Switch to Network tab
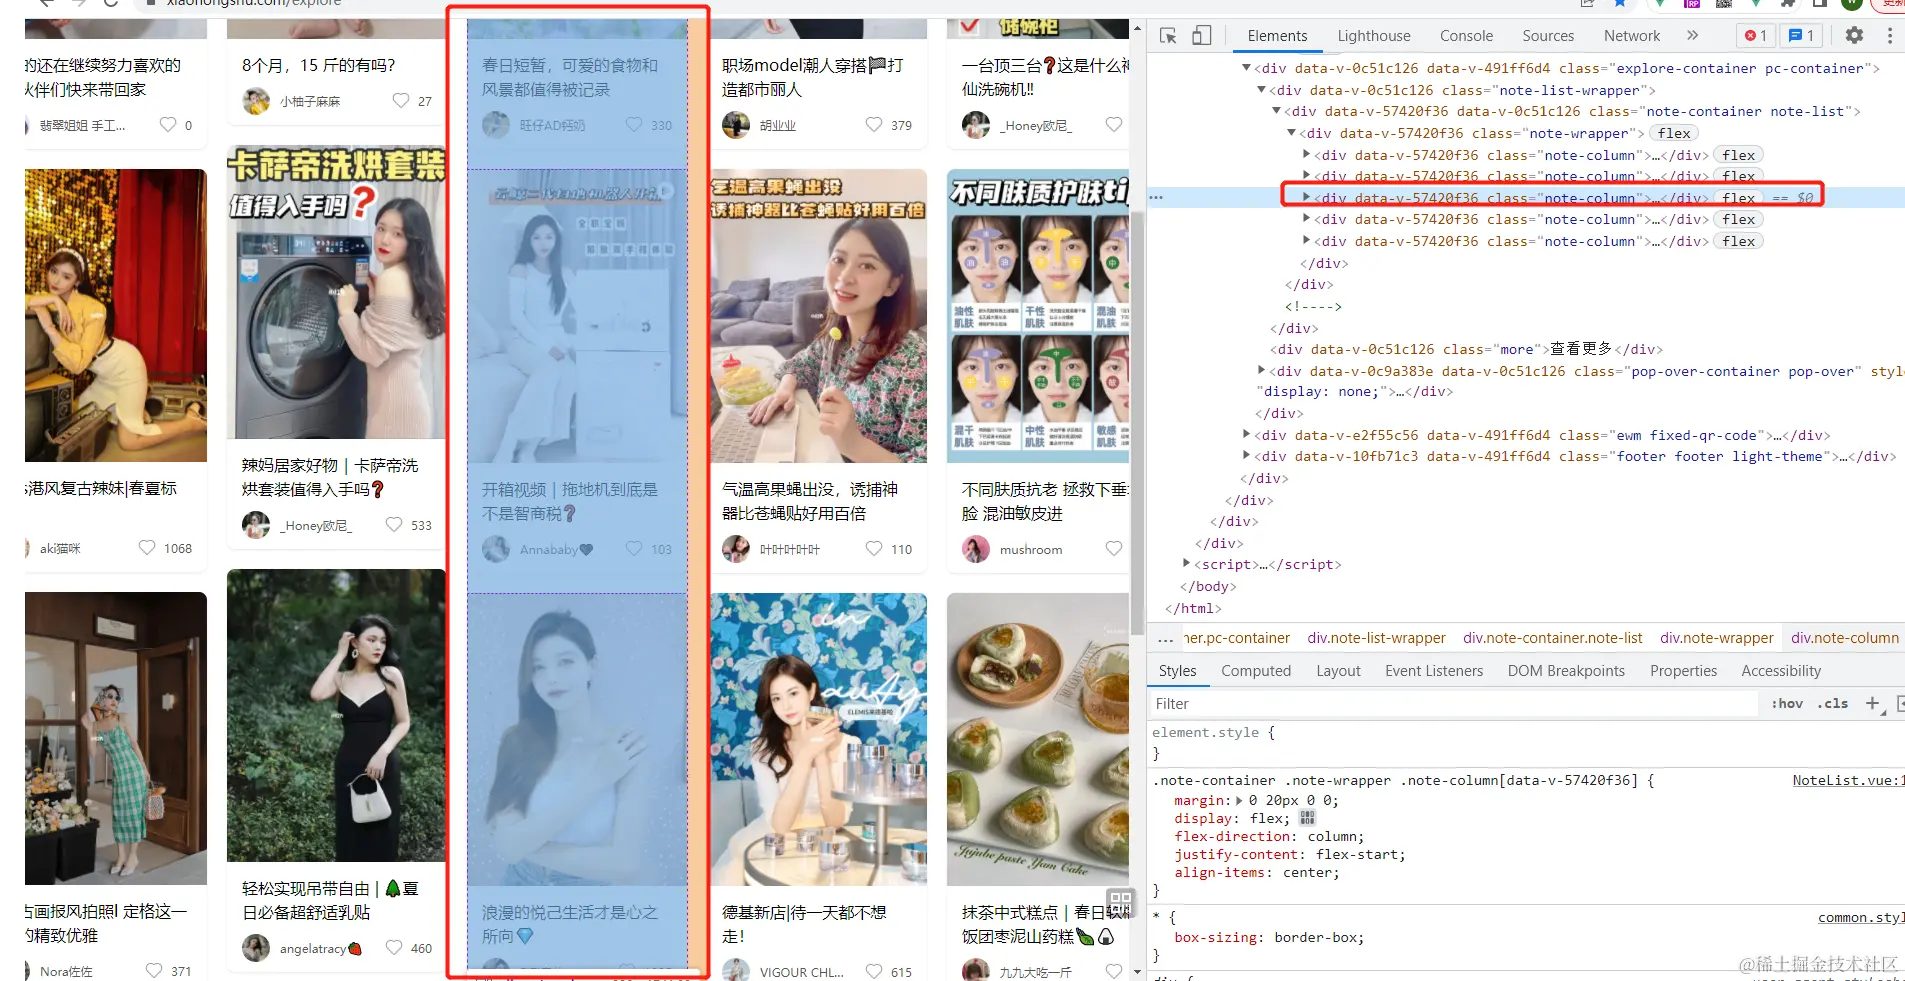Image resolution: width=1905 pixels, height=981 pixels. [x=1632, y=36]
